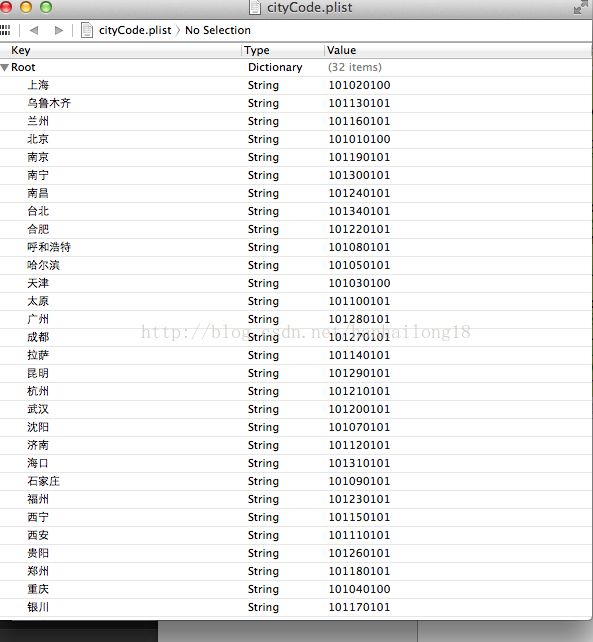Select the 太原 key row
Screen dimensions: 593x642
[x=38, y=301]
